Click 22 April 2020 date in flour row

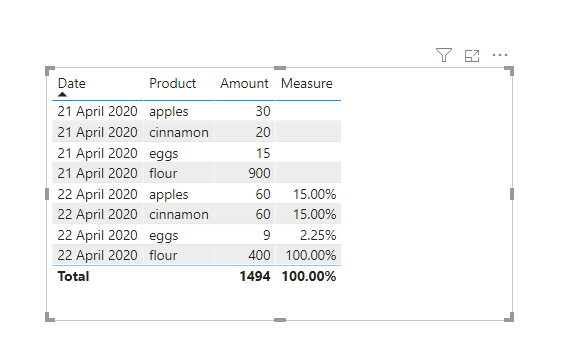[x=97, y=255]
